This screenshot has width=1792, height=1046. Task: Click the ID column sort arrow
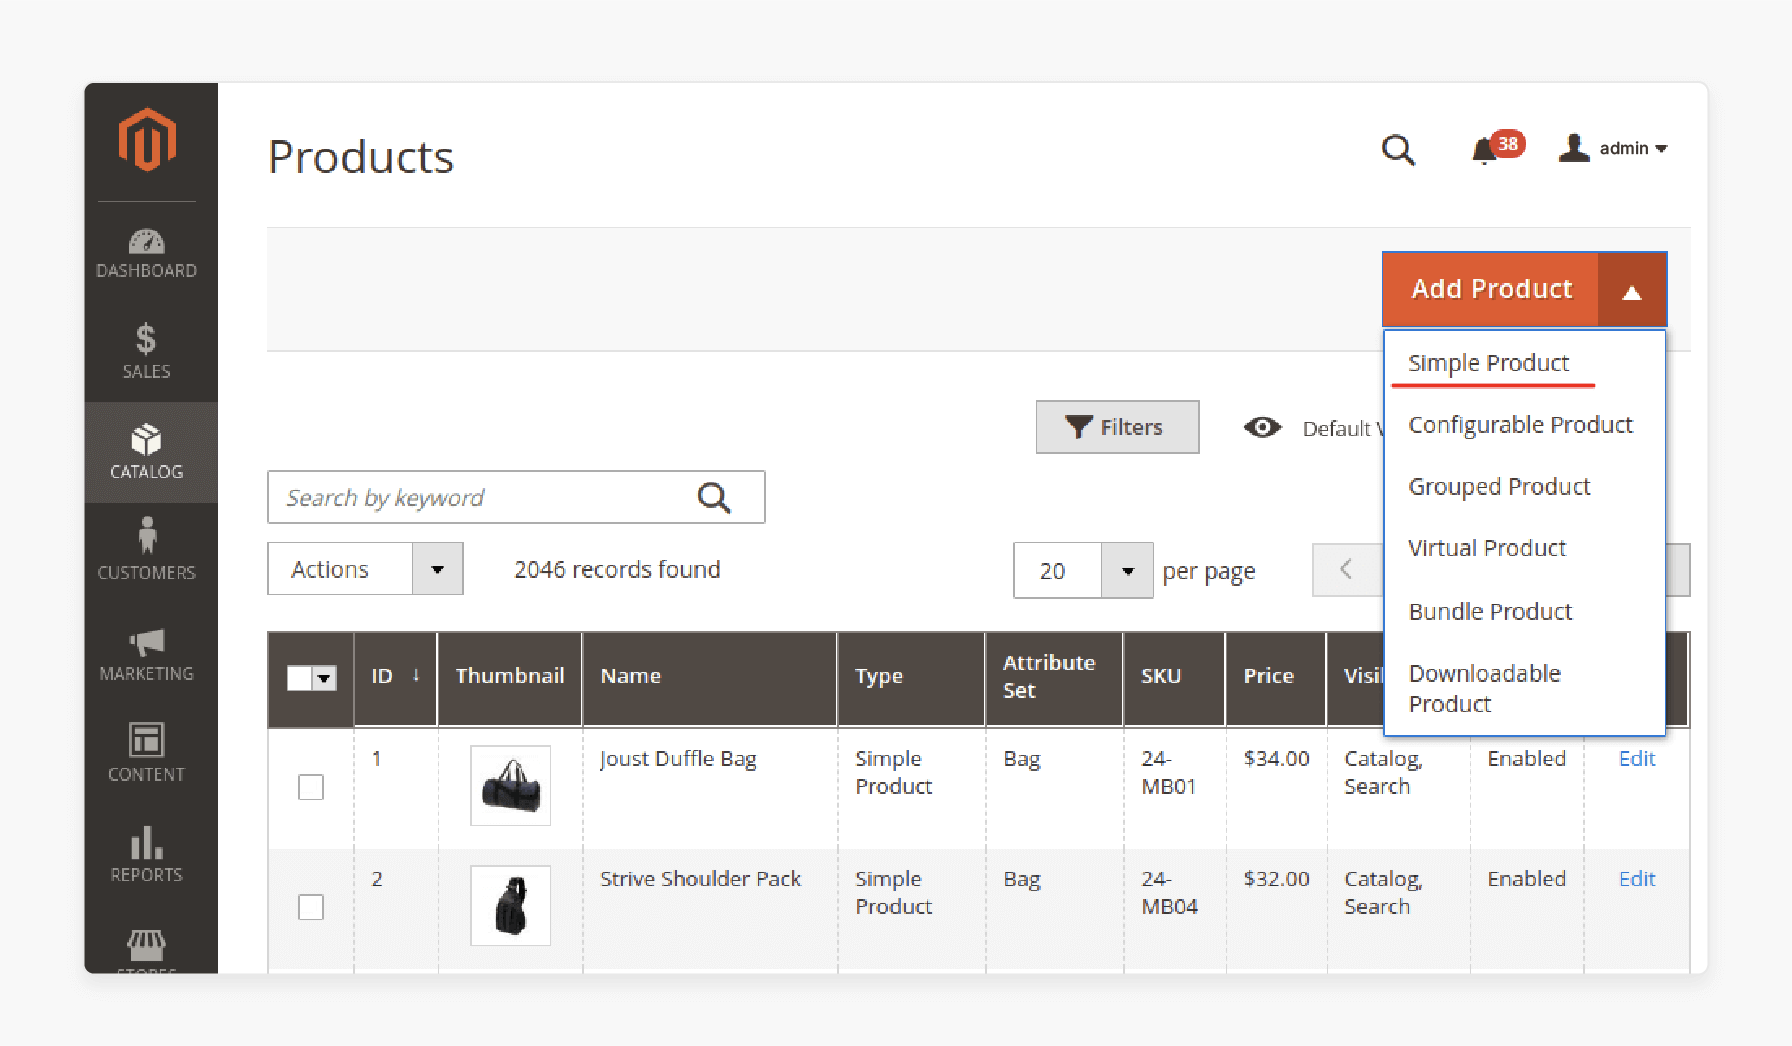(x=416, y=676)
